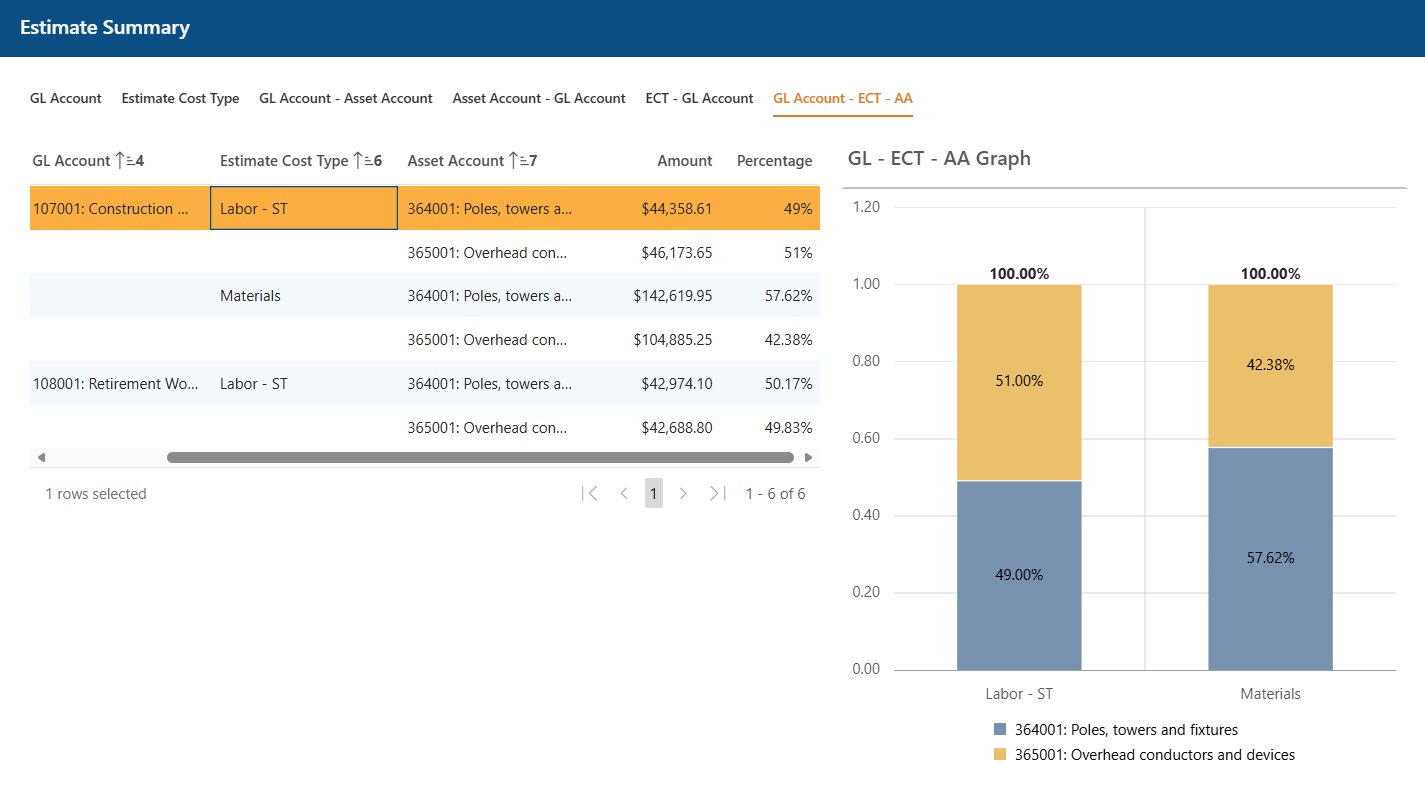Toggle legend 364001: Poles, towers and fixtures
The width and height of the screenshot is (1425, 787).
(x=1116, y=730)
